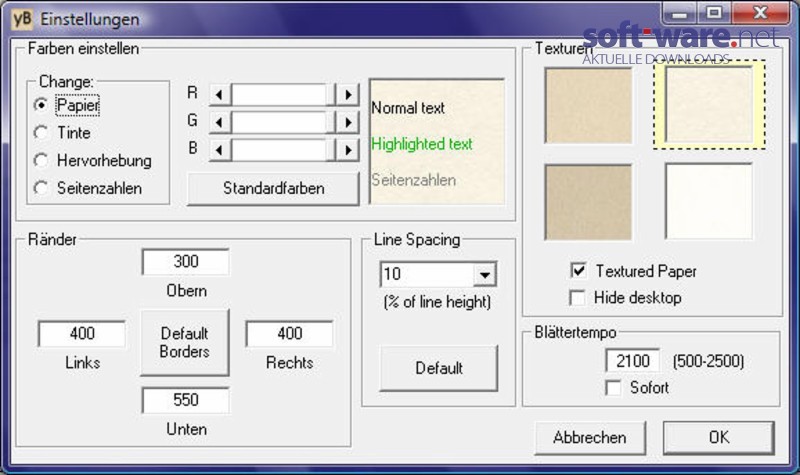Click the G color slider track
800x475 pixels.
[284, 122]
